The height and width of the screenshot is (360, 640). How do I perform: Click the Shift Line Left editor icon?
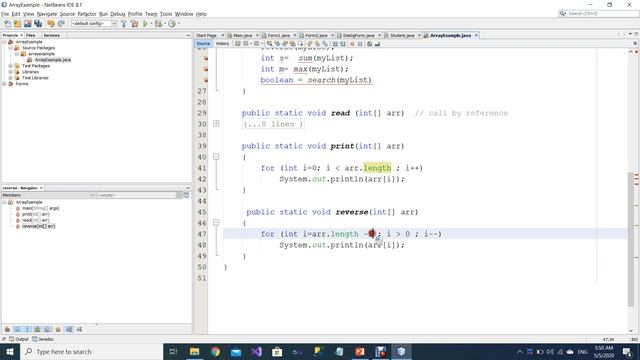(335, 44)
